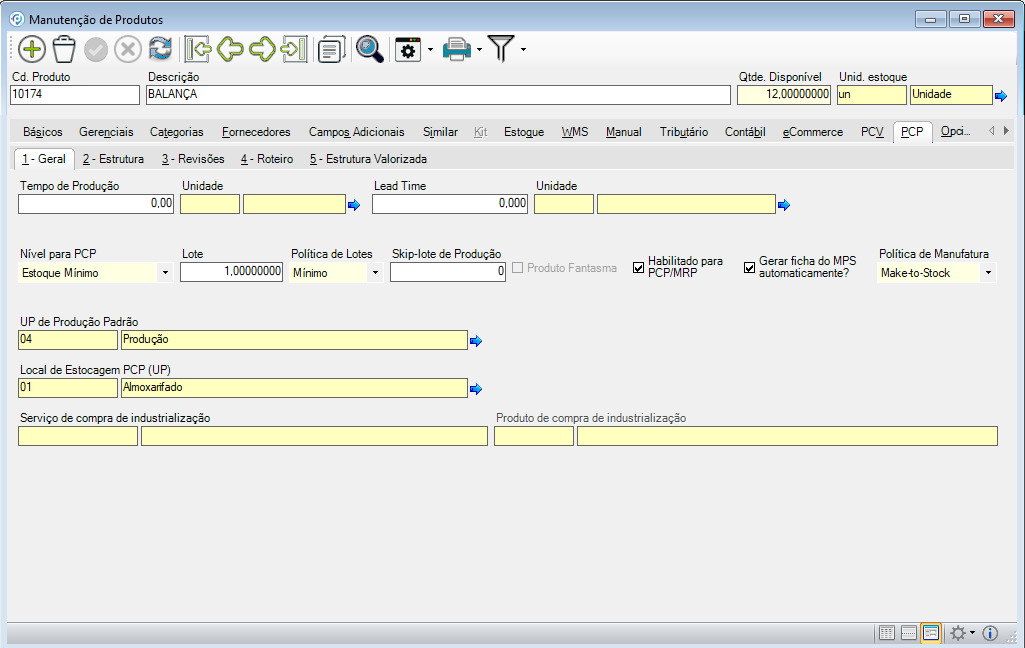1025x648 pixels.
Task: Switch to the Básicos tab
Action: coord(42,132)
